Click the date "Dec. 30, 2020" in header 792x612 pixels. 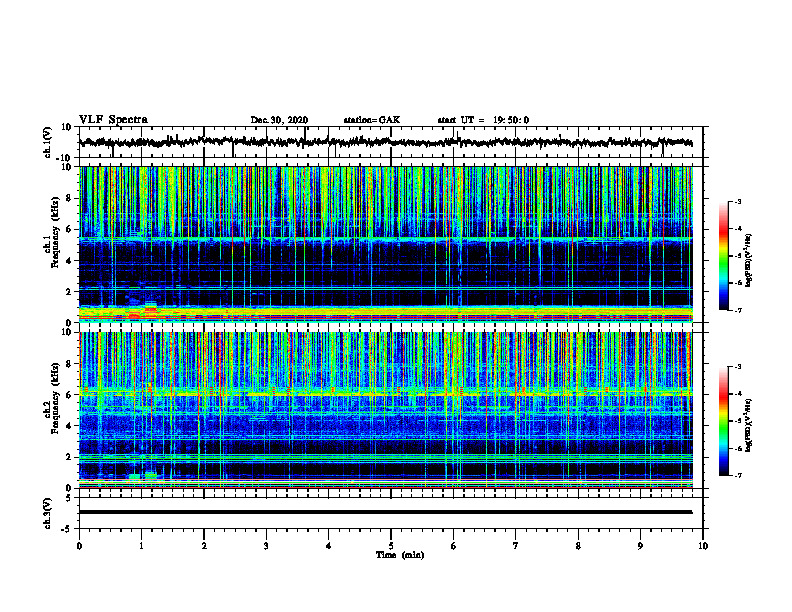pyautogui.click(x=279, y=120)
